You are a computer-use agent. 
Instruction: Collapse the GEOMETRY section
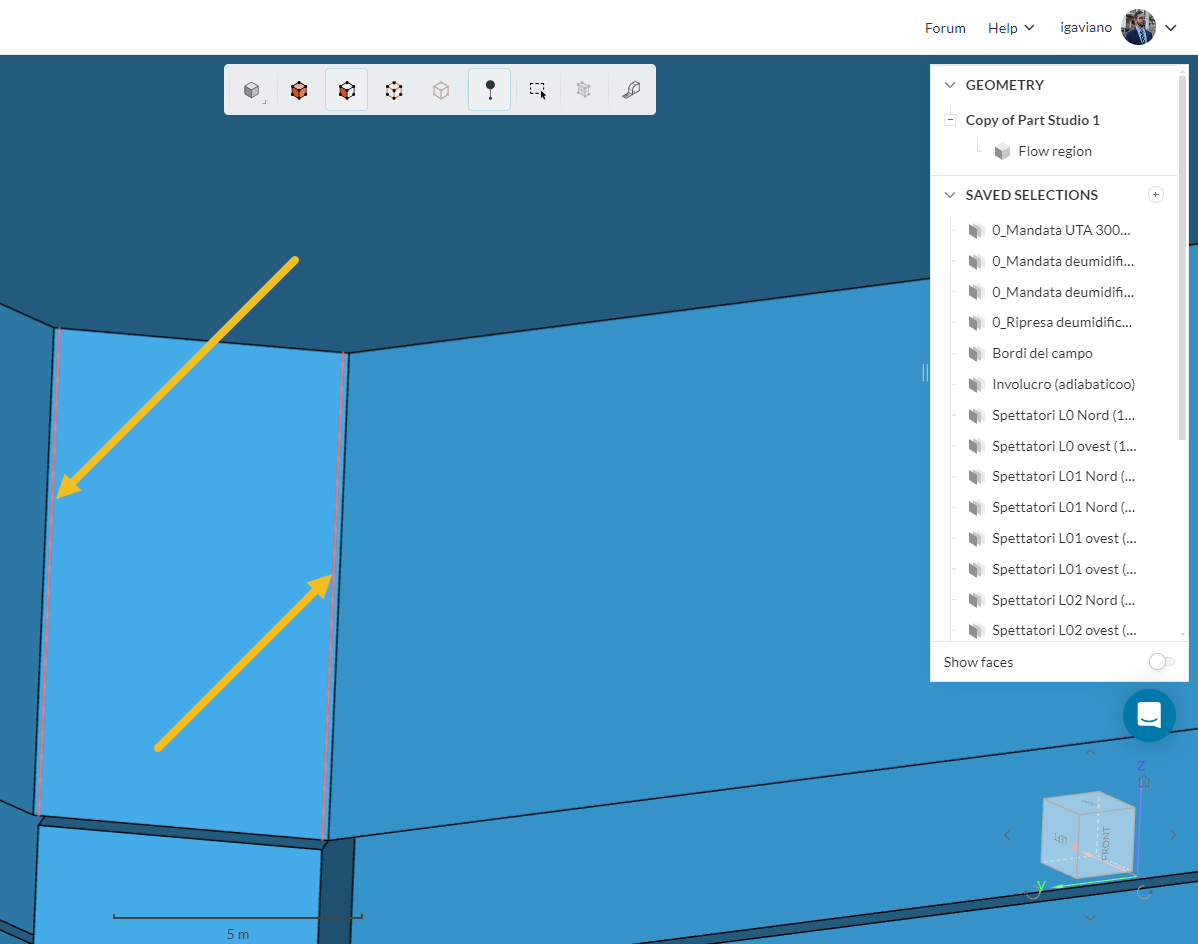950,85
